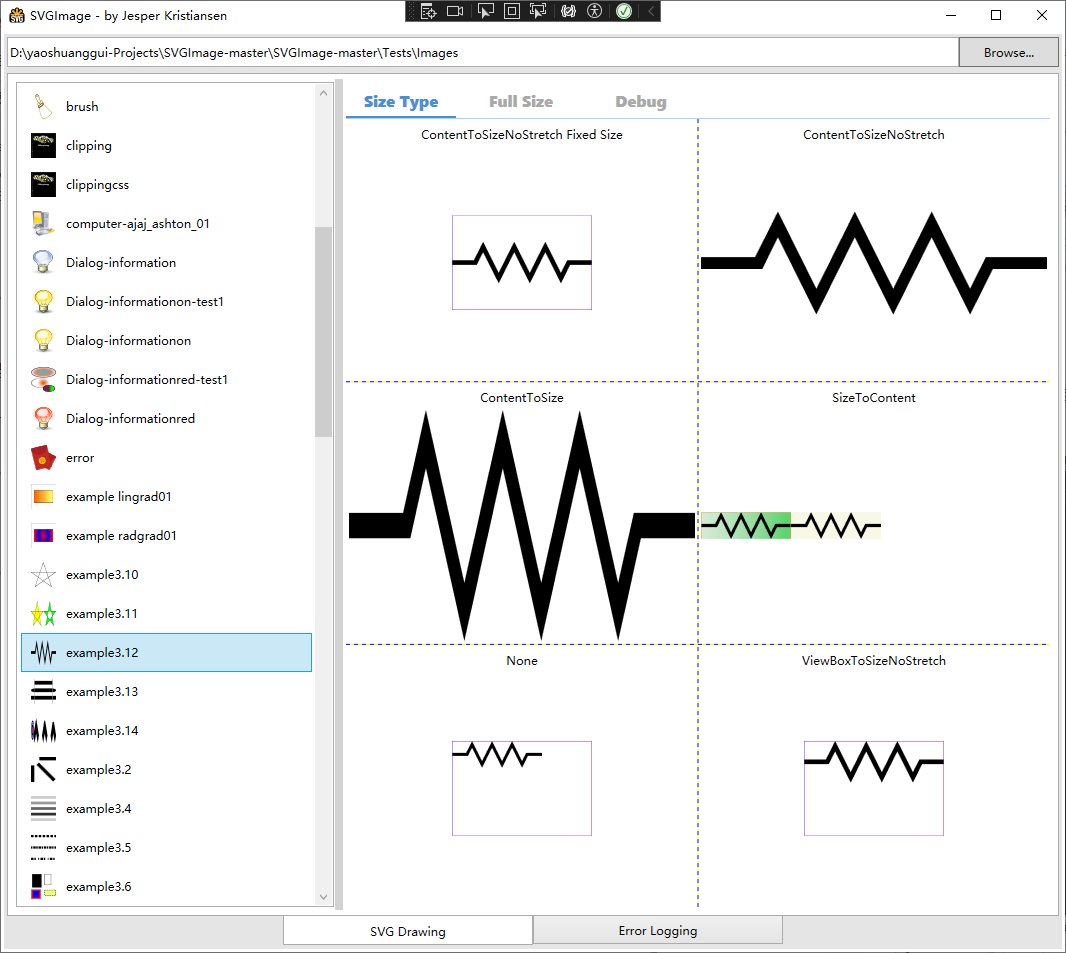Click the example3.13 thick lines icon

click(43, 691)
